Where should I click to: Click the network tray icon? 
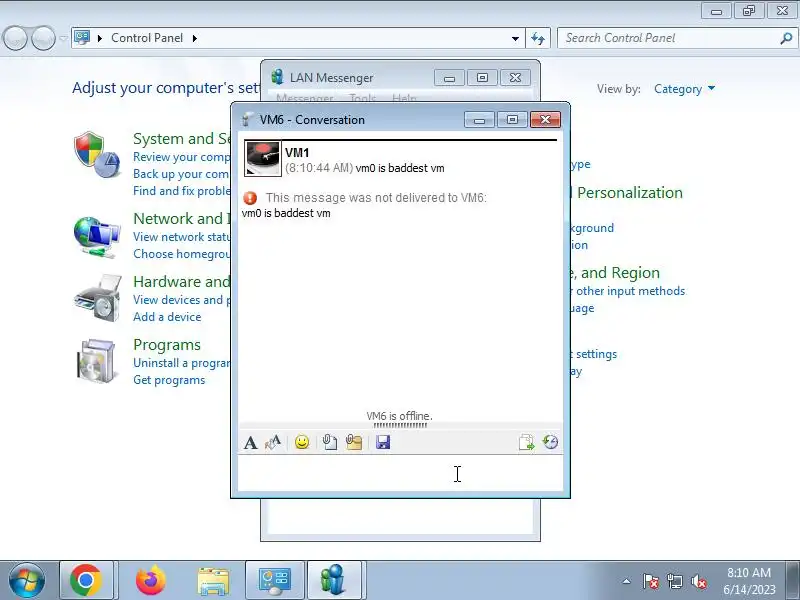(674, 581)
